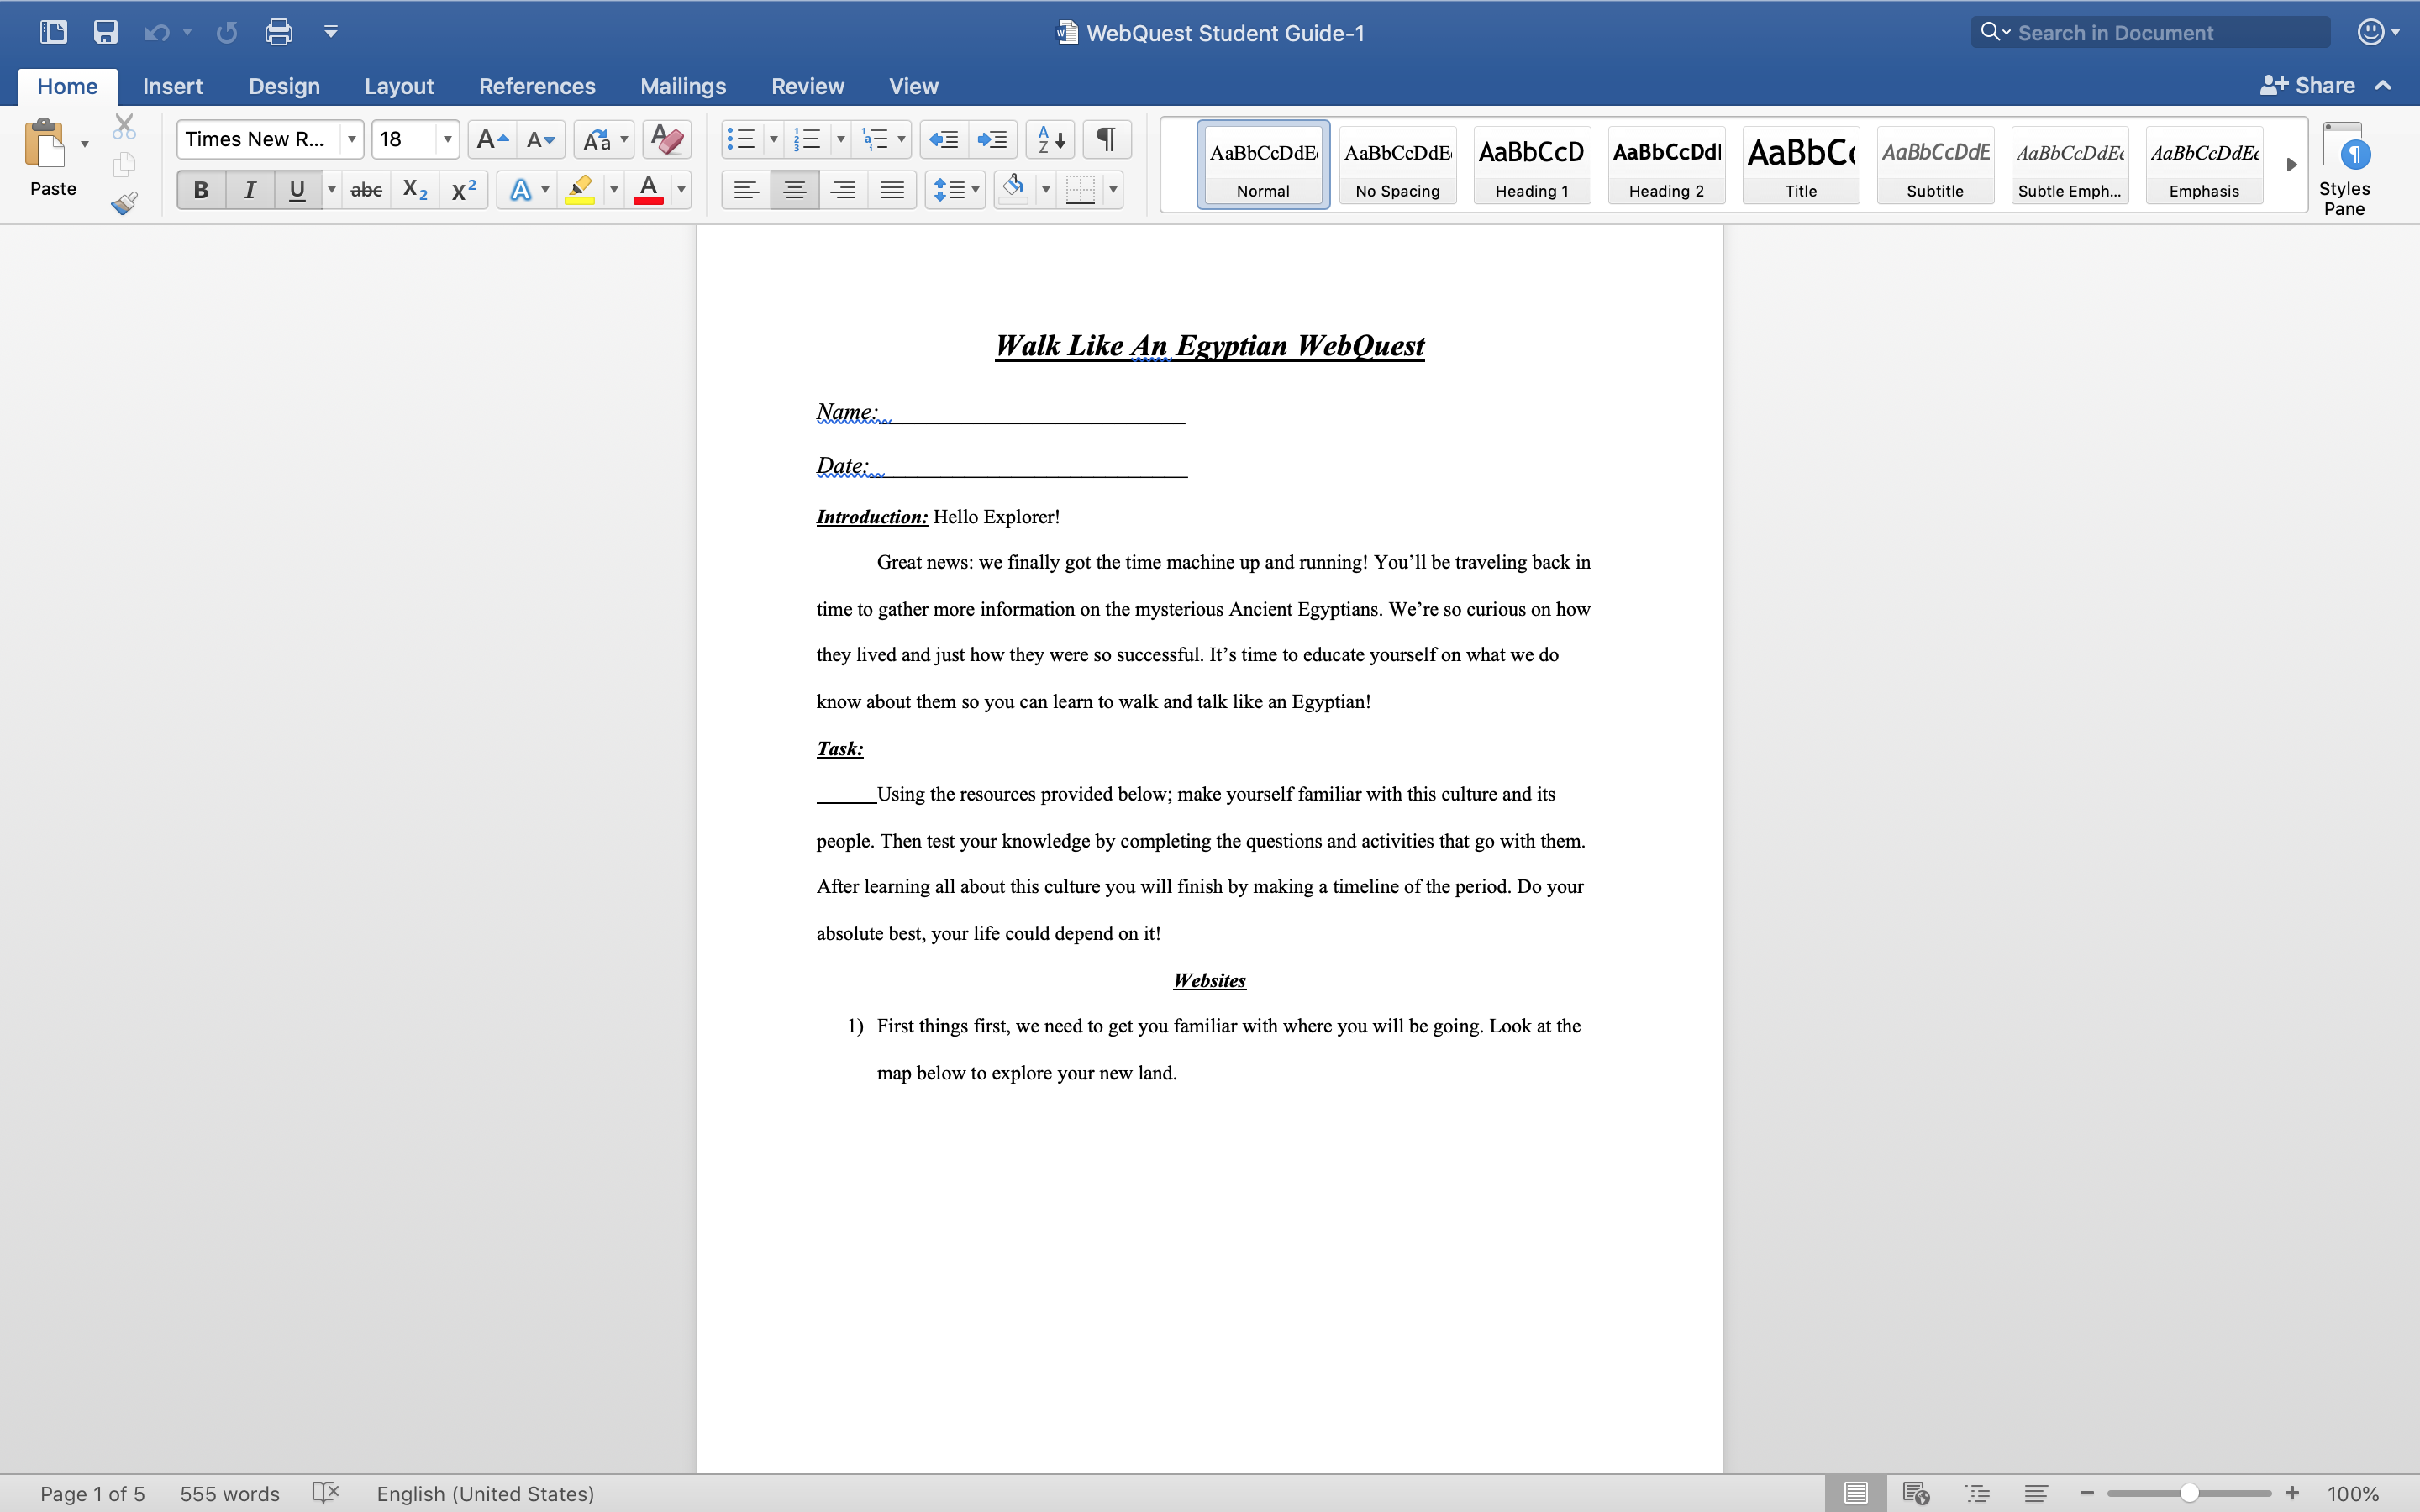Select Justify text alignment

tap(892, 190)
